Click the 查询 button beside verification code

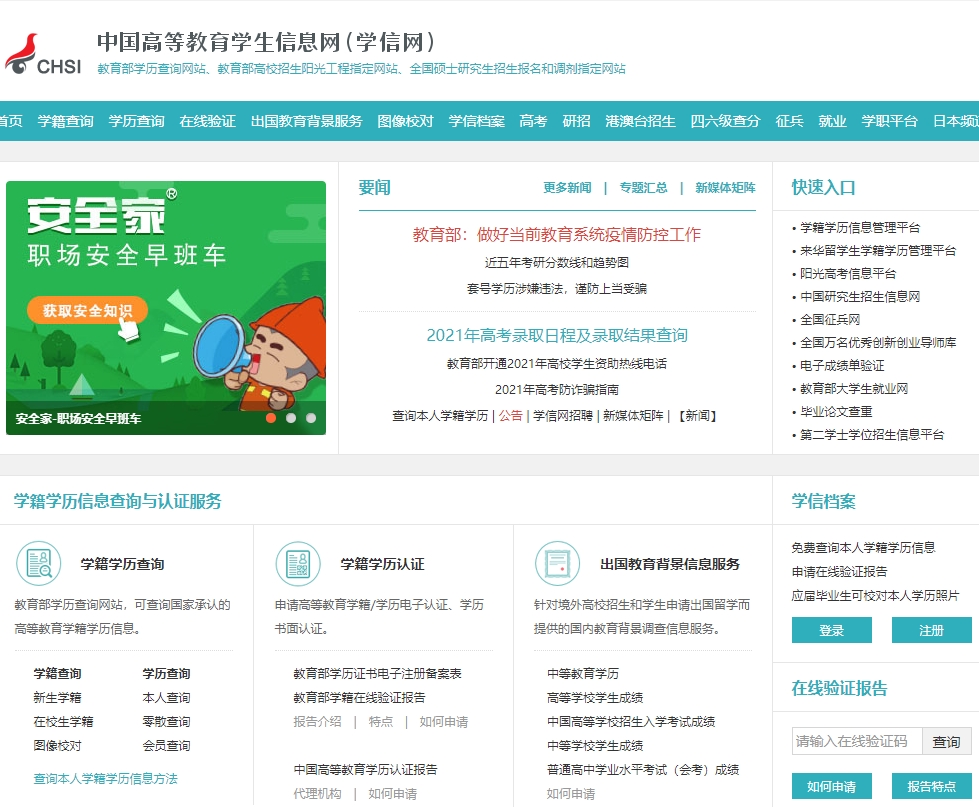[x=947, y=741]
